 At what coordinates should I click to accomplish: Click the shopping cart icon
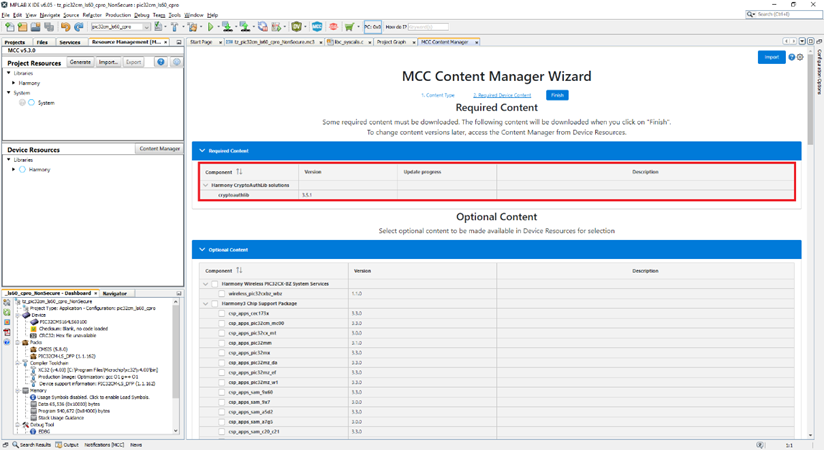tap(349, 27)
